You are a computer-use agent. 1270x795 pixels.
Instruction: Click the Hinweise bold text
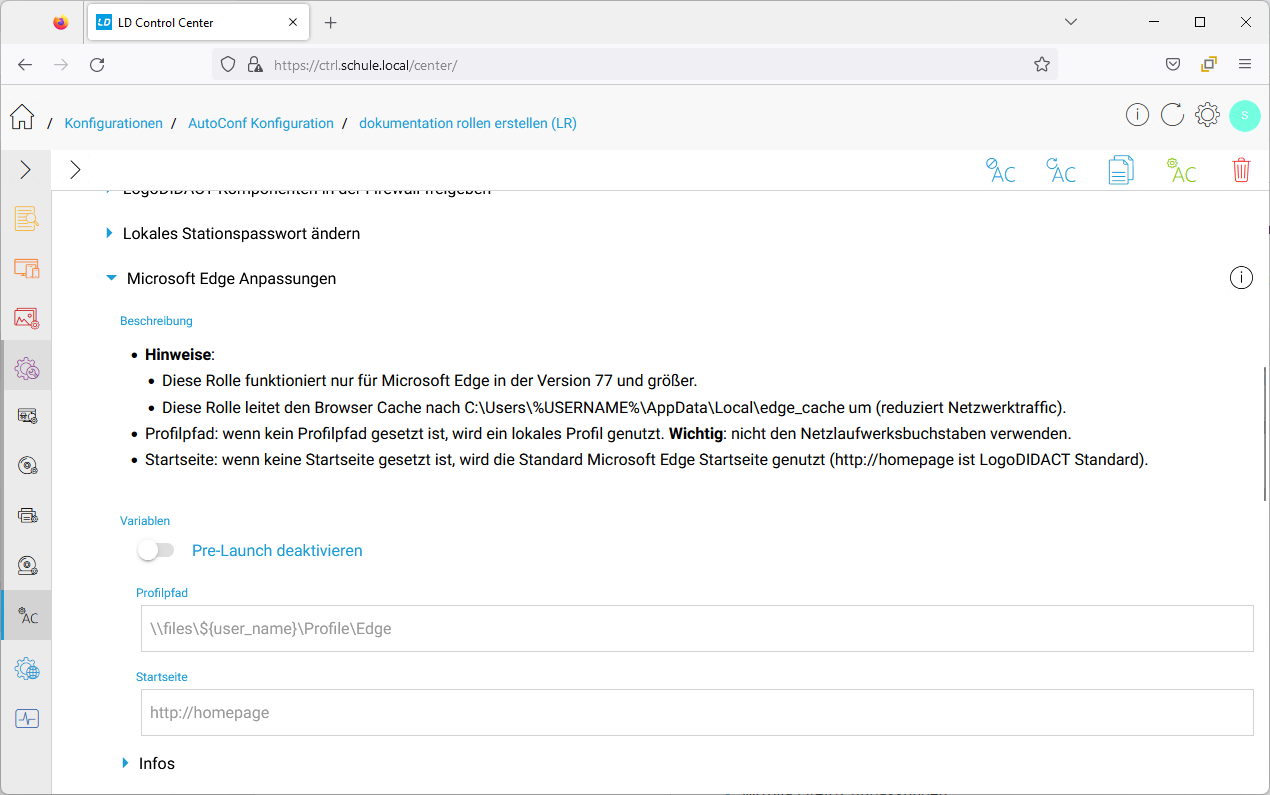pyautogui.click(x=179, y=354)
